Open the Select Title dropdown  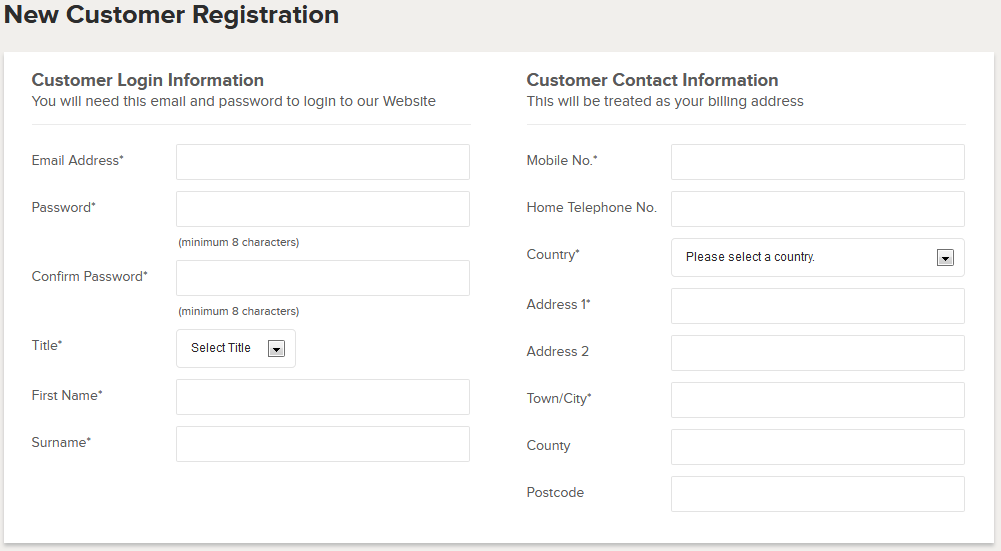tap(236, 348)
